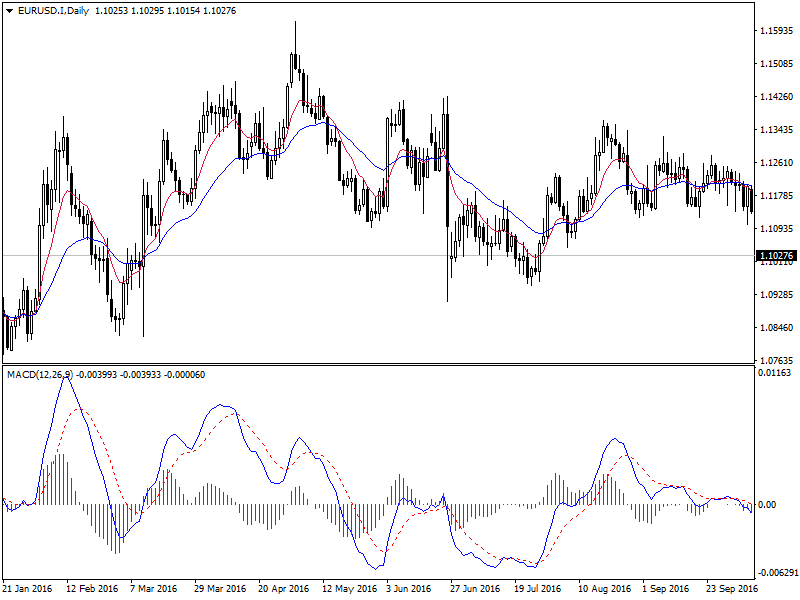Select the current price label 1.10276
This screenshot has width=800, height=600.
coord(777,256)
